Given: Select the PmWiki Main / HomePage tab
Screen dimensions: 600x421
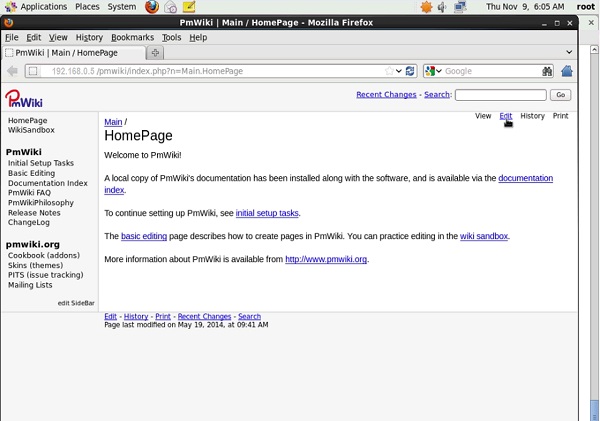Looking at the screenshot, I should point(74,53).
